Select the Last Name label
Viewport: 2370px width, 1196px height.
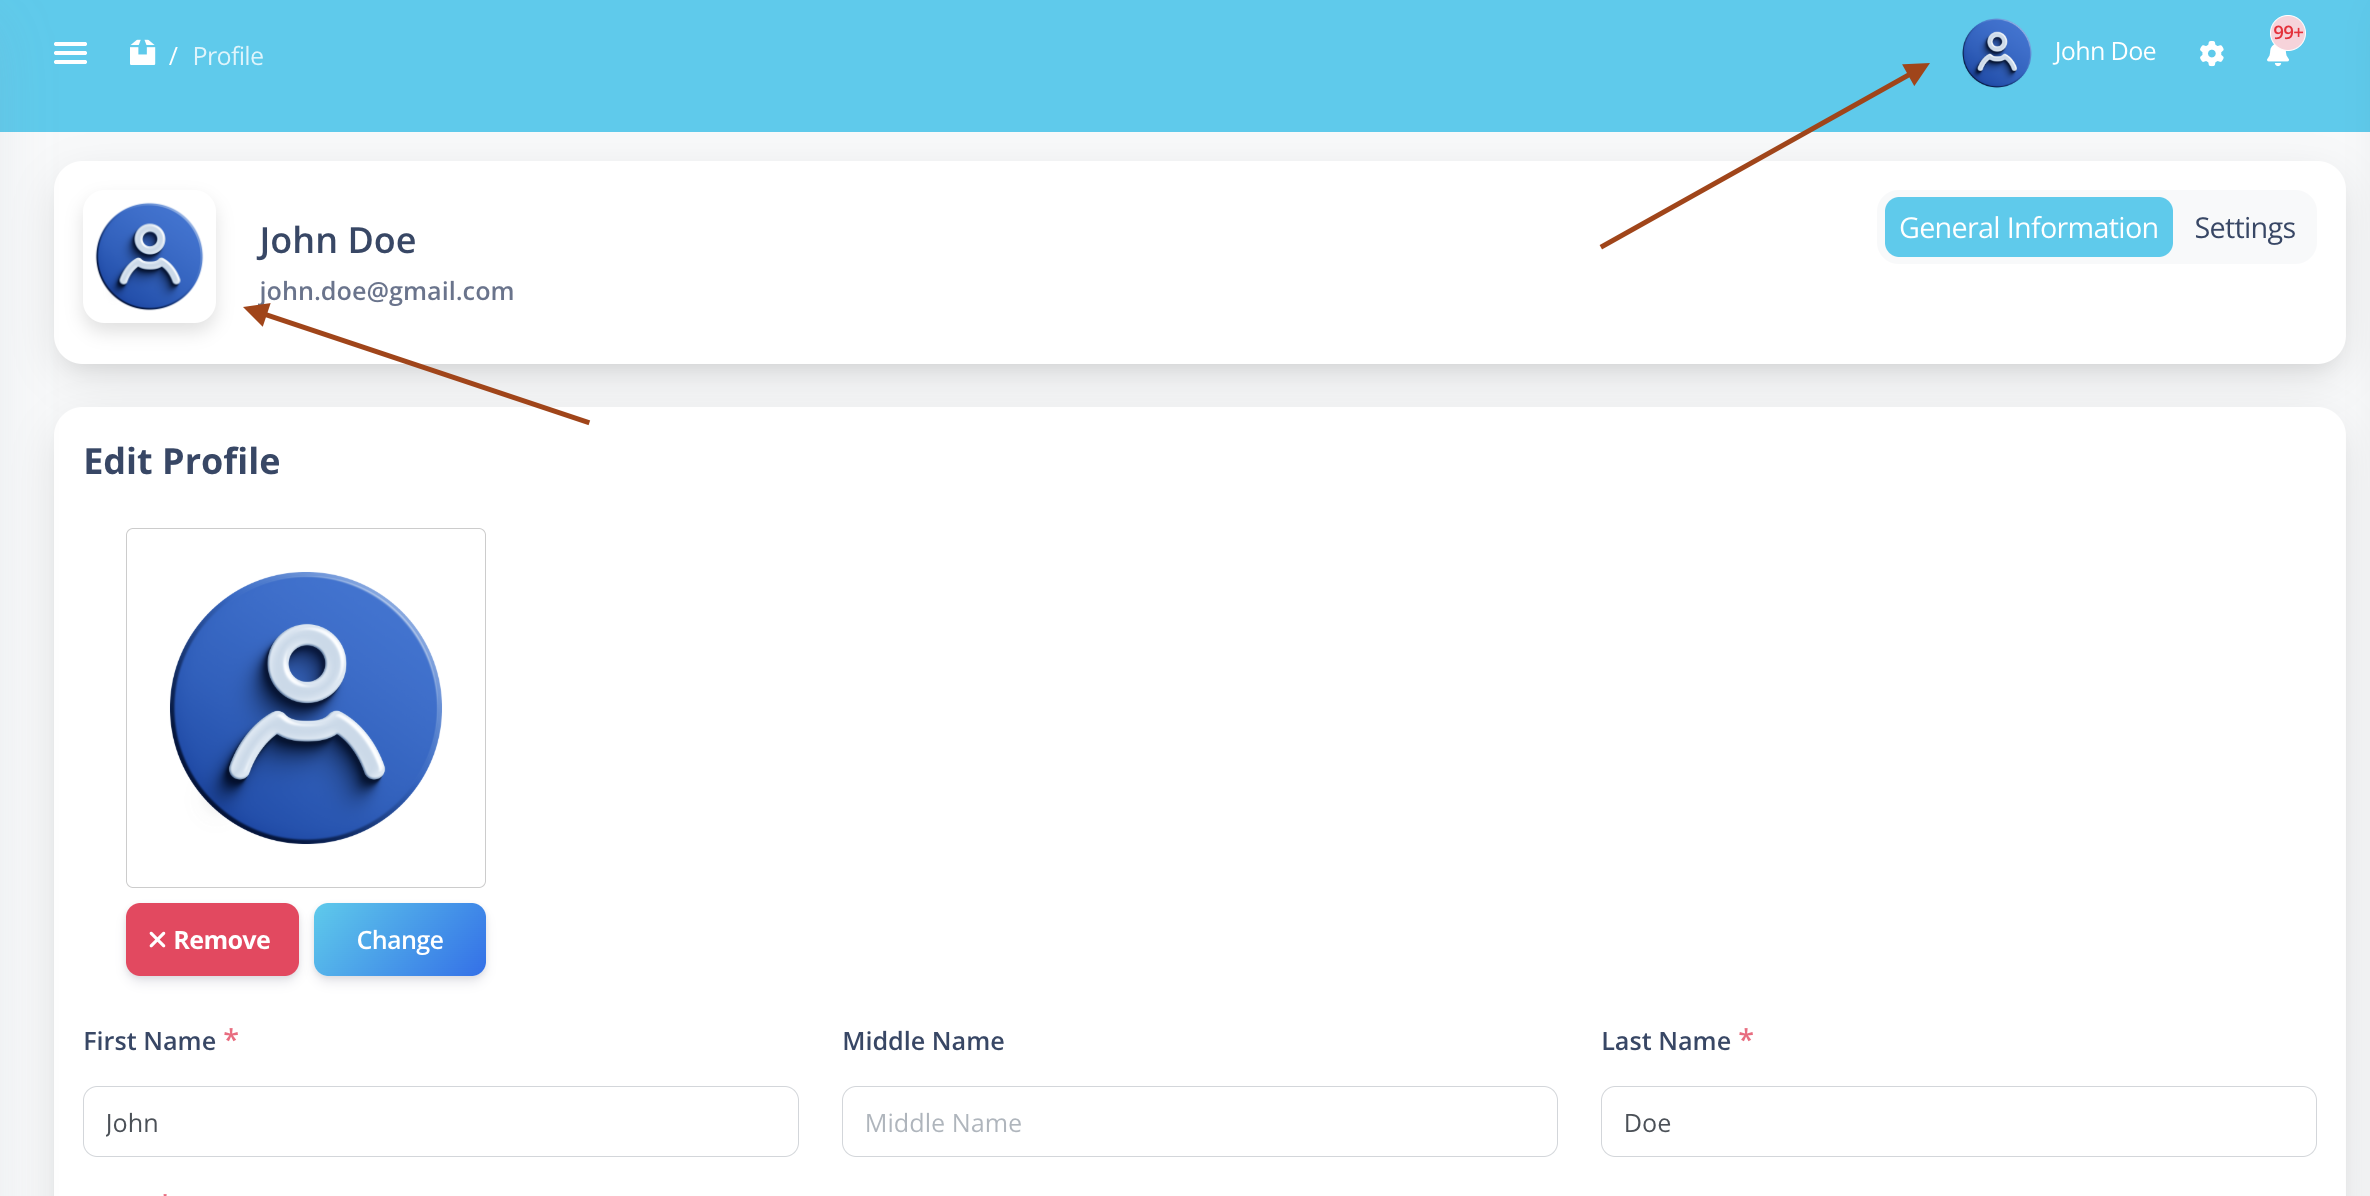click(x=1666, y=1041)
